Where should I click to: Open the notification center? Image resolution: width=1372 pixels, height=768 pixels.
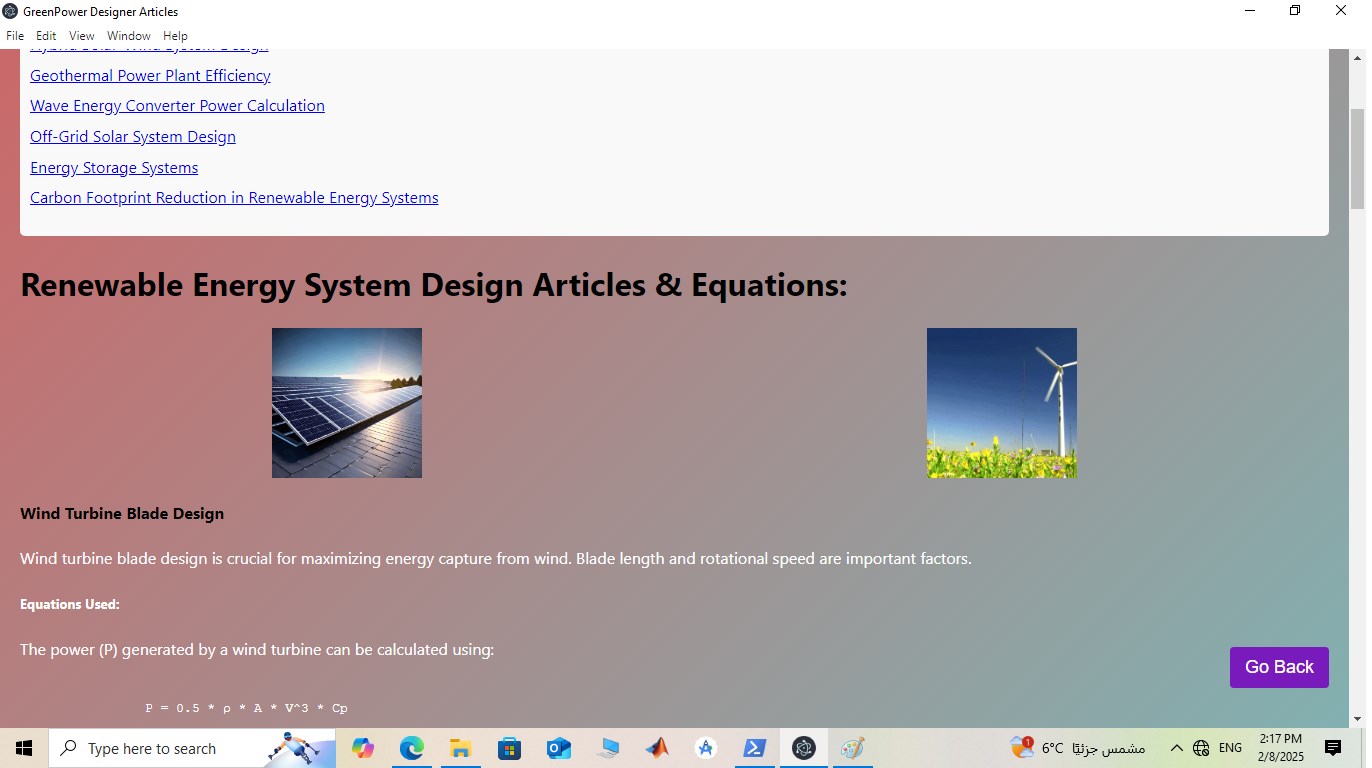[1333, 747]
